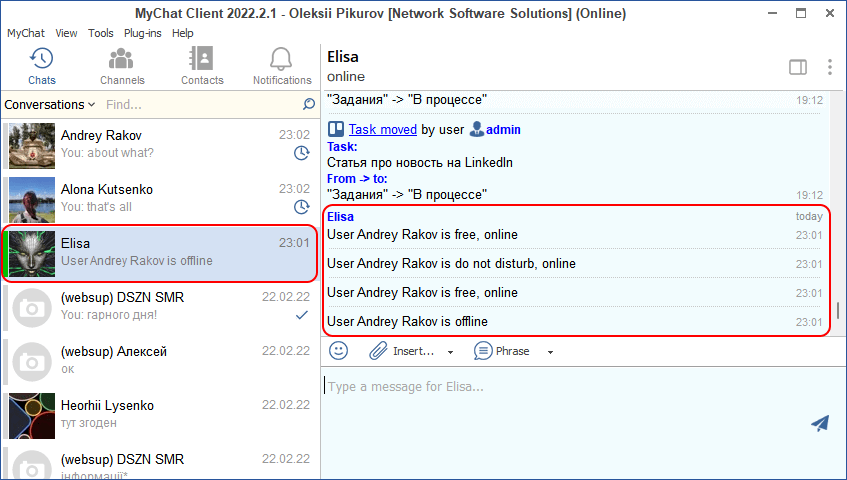Click the Task moved link
The image size is (847, 480).
click(382, 129)
